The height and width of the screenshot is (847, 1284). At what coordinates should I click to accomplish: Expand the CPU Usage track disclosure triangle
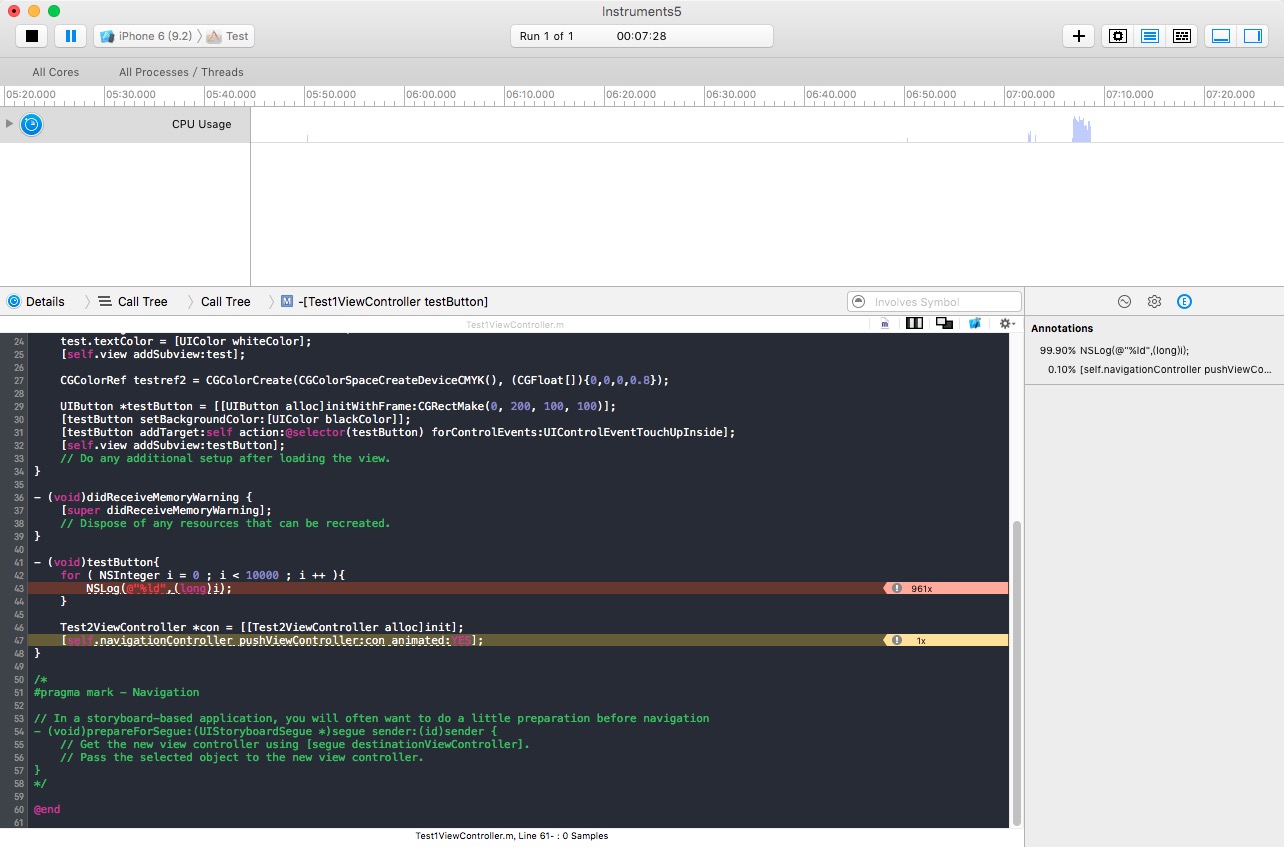[x=10, y=124]
